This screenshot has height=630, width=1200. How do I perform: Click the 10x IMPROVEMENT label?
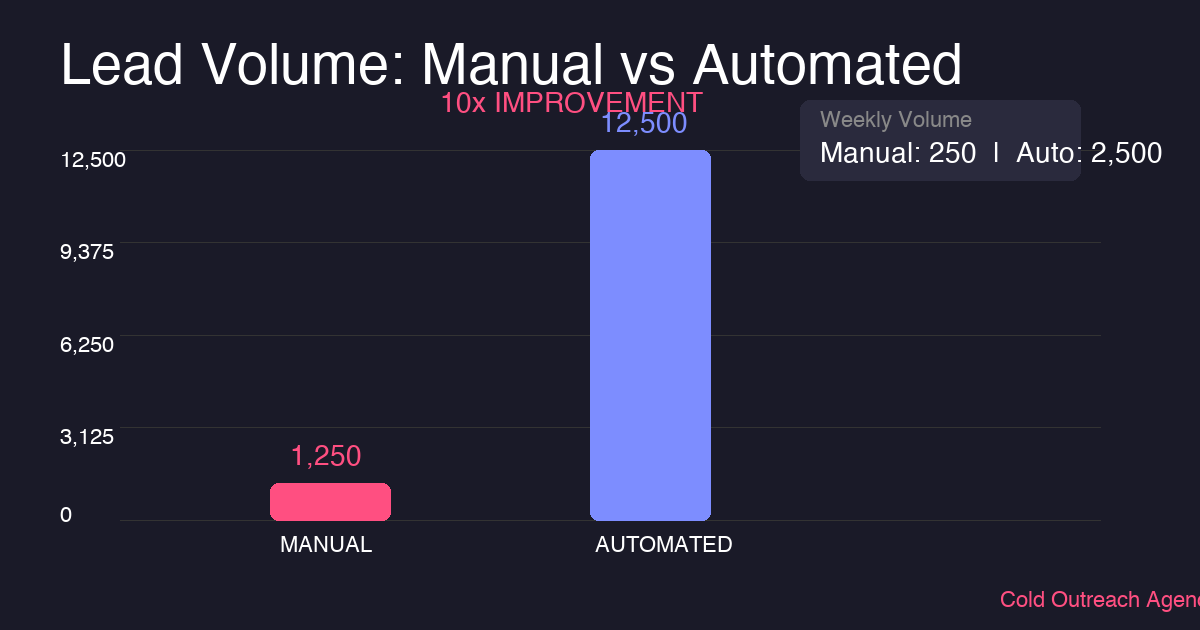pyautogui.click(x=571, y=103)
